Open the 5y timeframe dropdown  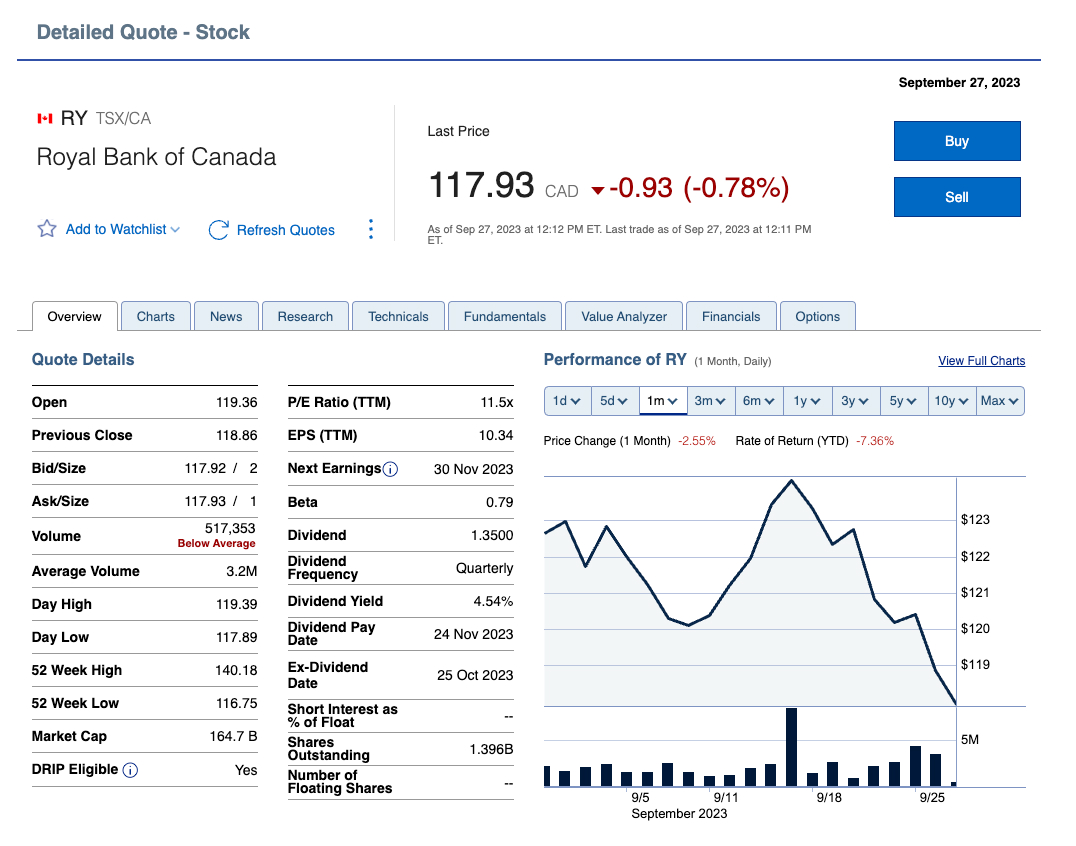tap(903, 401)
